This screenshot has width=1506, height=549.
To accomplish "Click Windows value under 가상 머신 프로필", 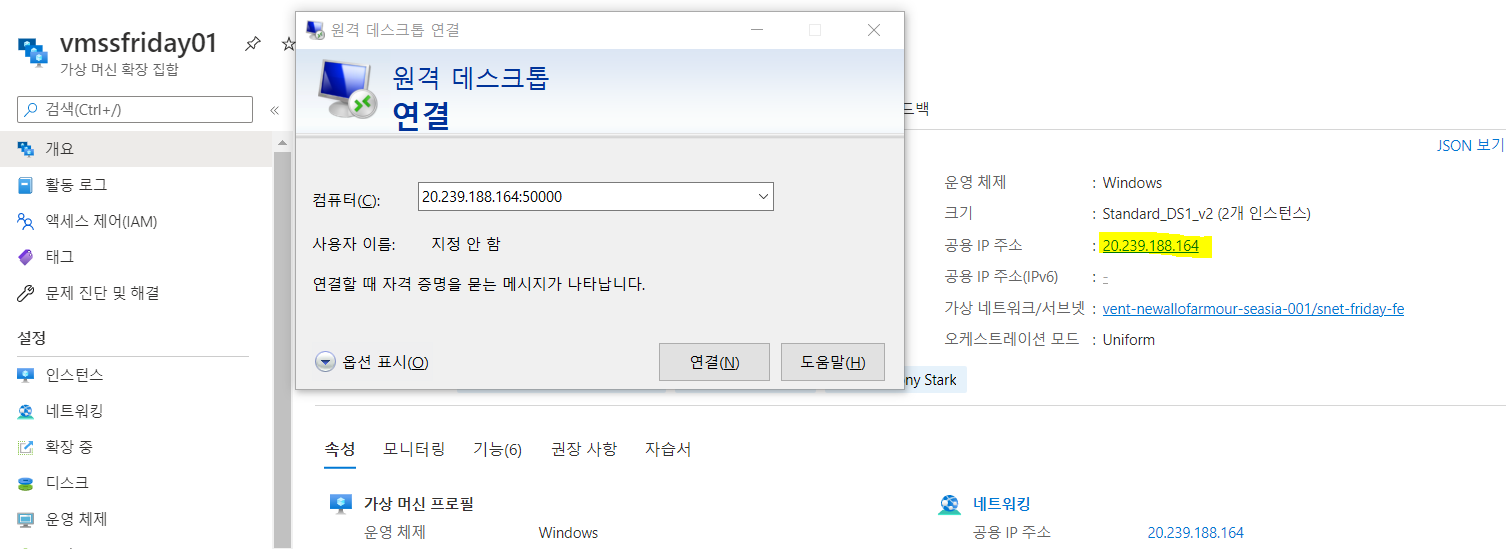I will 568,533.
